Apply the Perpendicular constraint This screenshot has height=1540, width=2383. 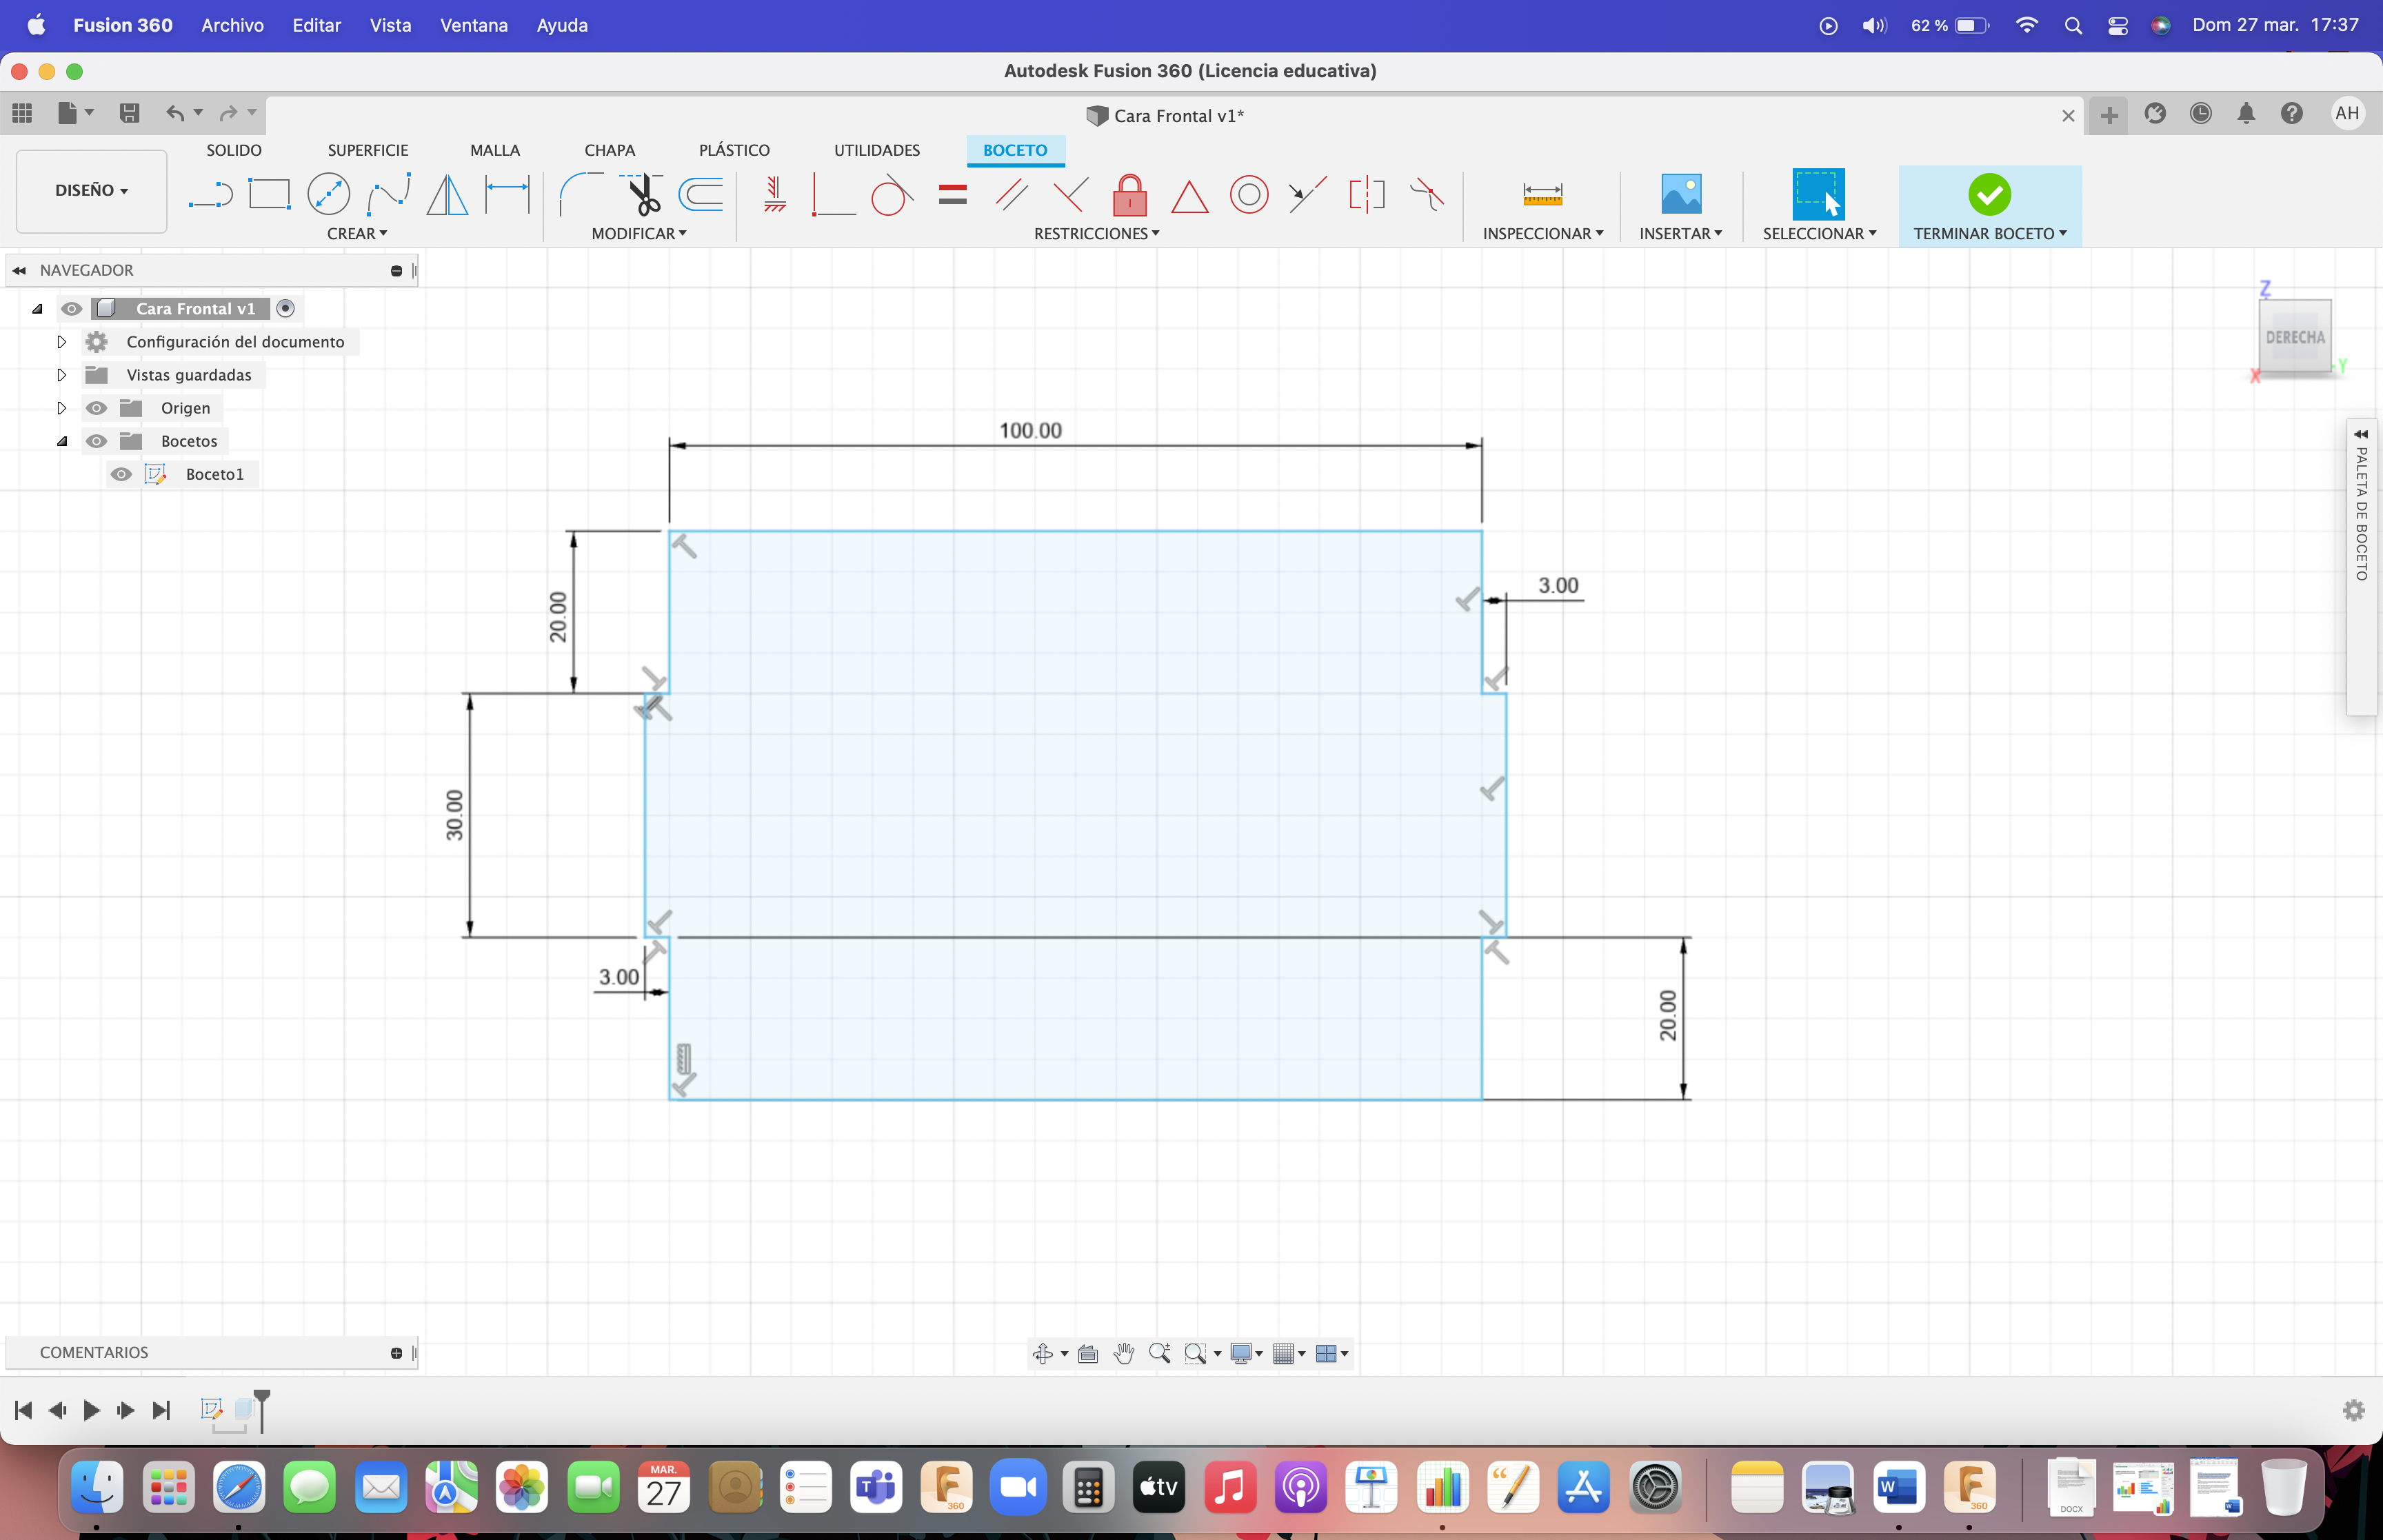1071,194
